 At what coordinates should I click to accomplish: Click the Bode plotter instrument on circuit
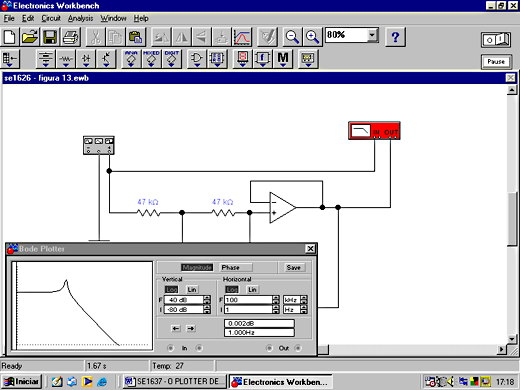coord(374,131)
